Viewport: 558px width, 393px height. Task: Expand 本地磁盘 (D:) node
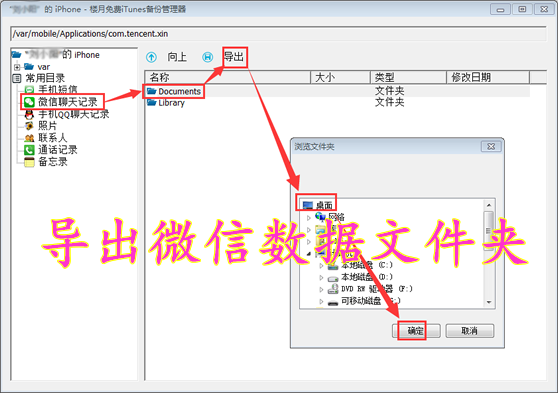(321, 277)
